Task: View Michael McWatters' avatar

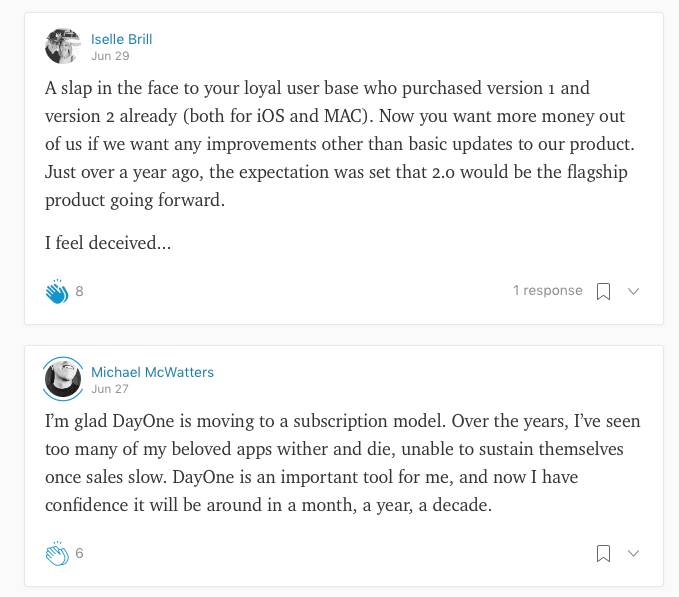Action: [63, 379]
